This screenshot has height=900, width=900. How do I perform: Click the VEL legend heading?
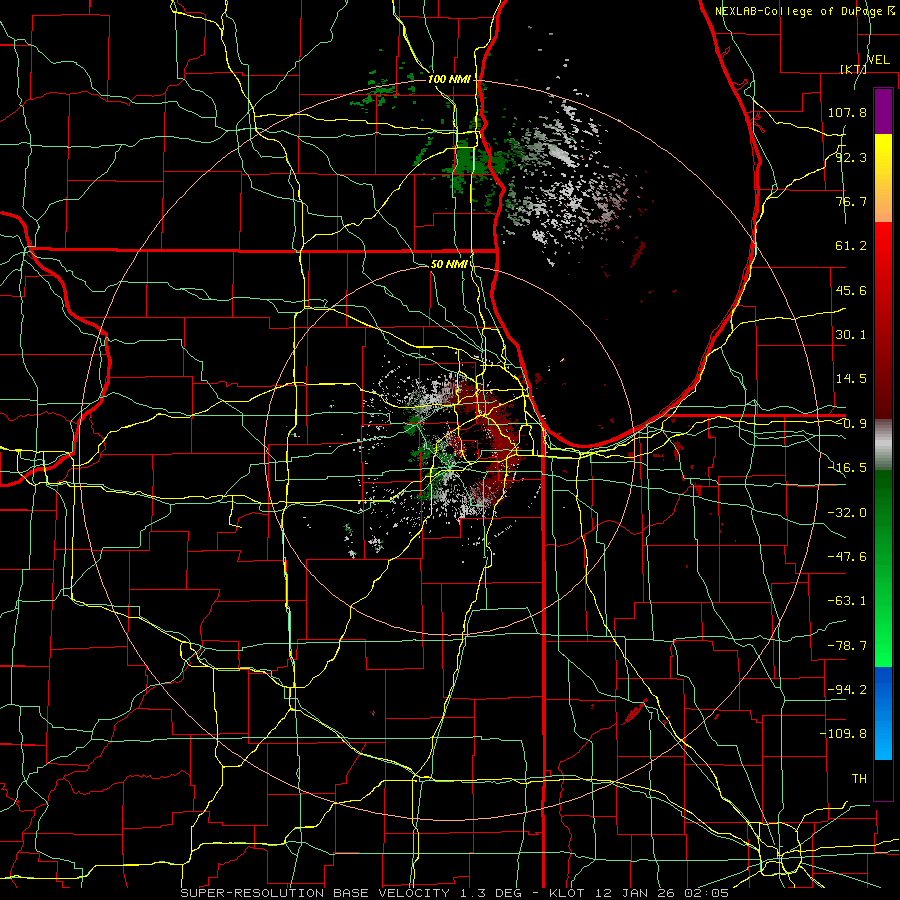click(x=878, y=60)
